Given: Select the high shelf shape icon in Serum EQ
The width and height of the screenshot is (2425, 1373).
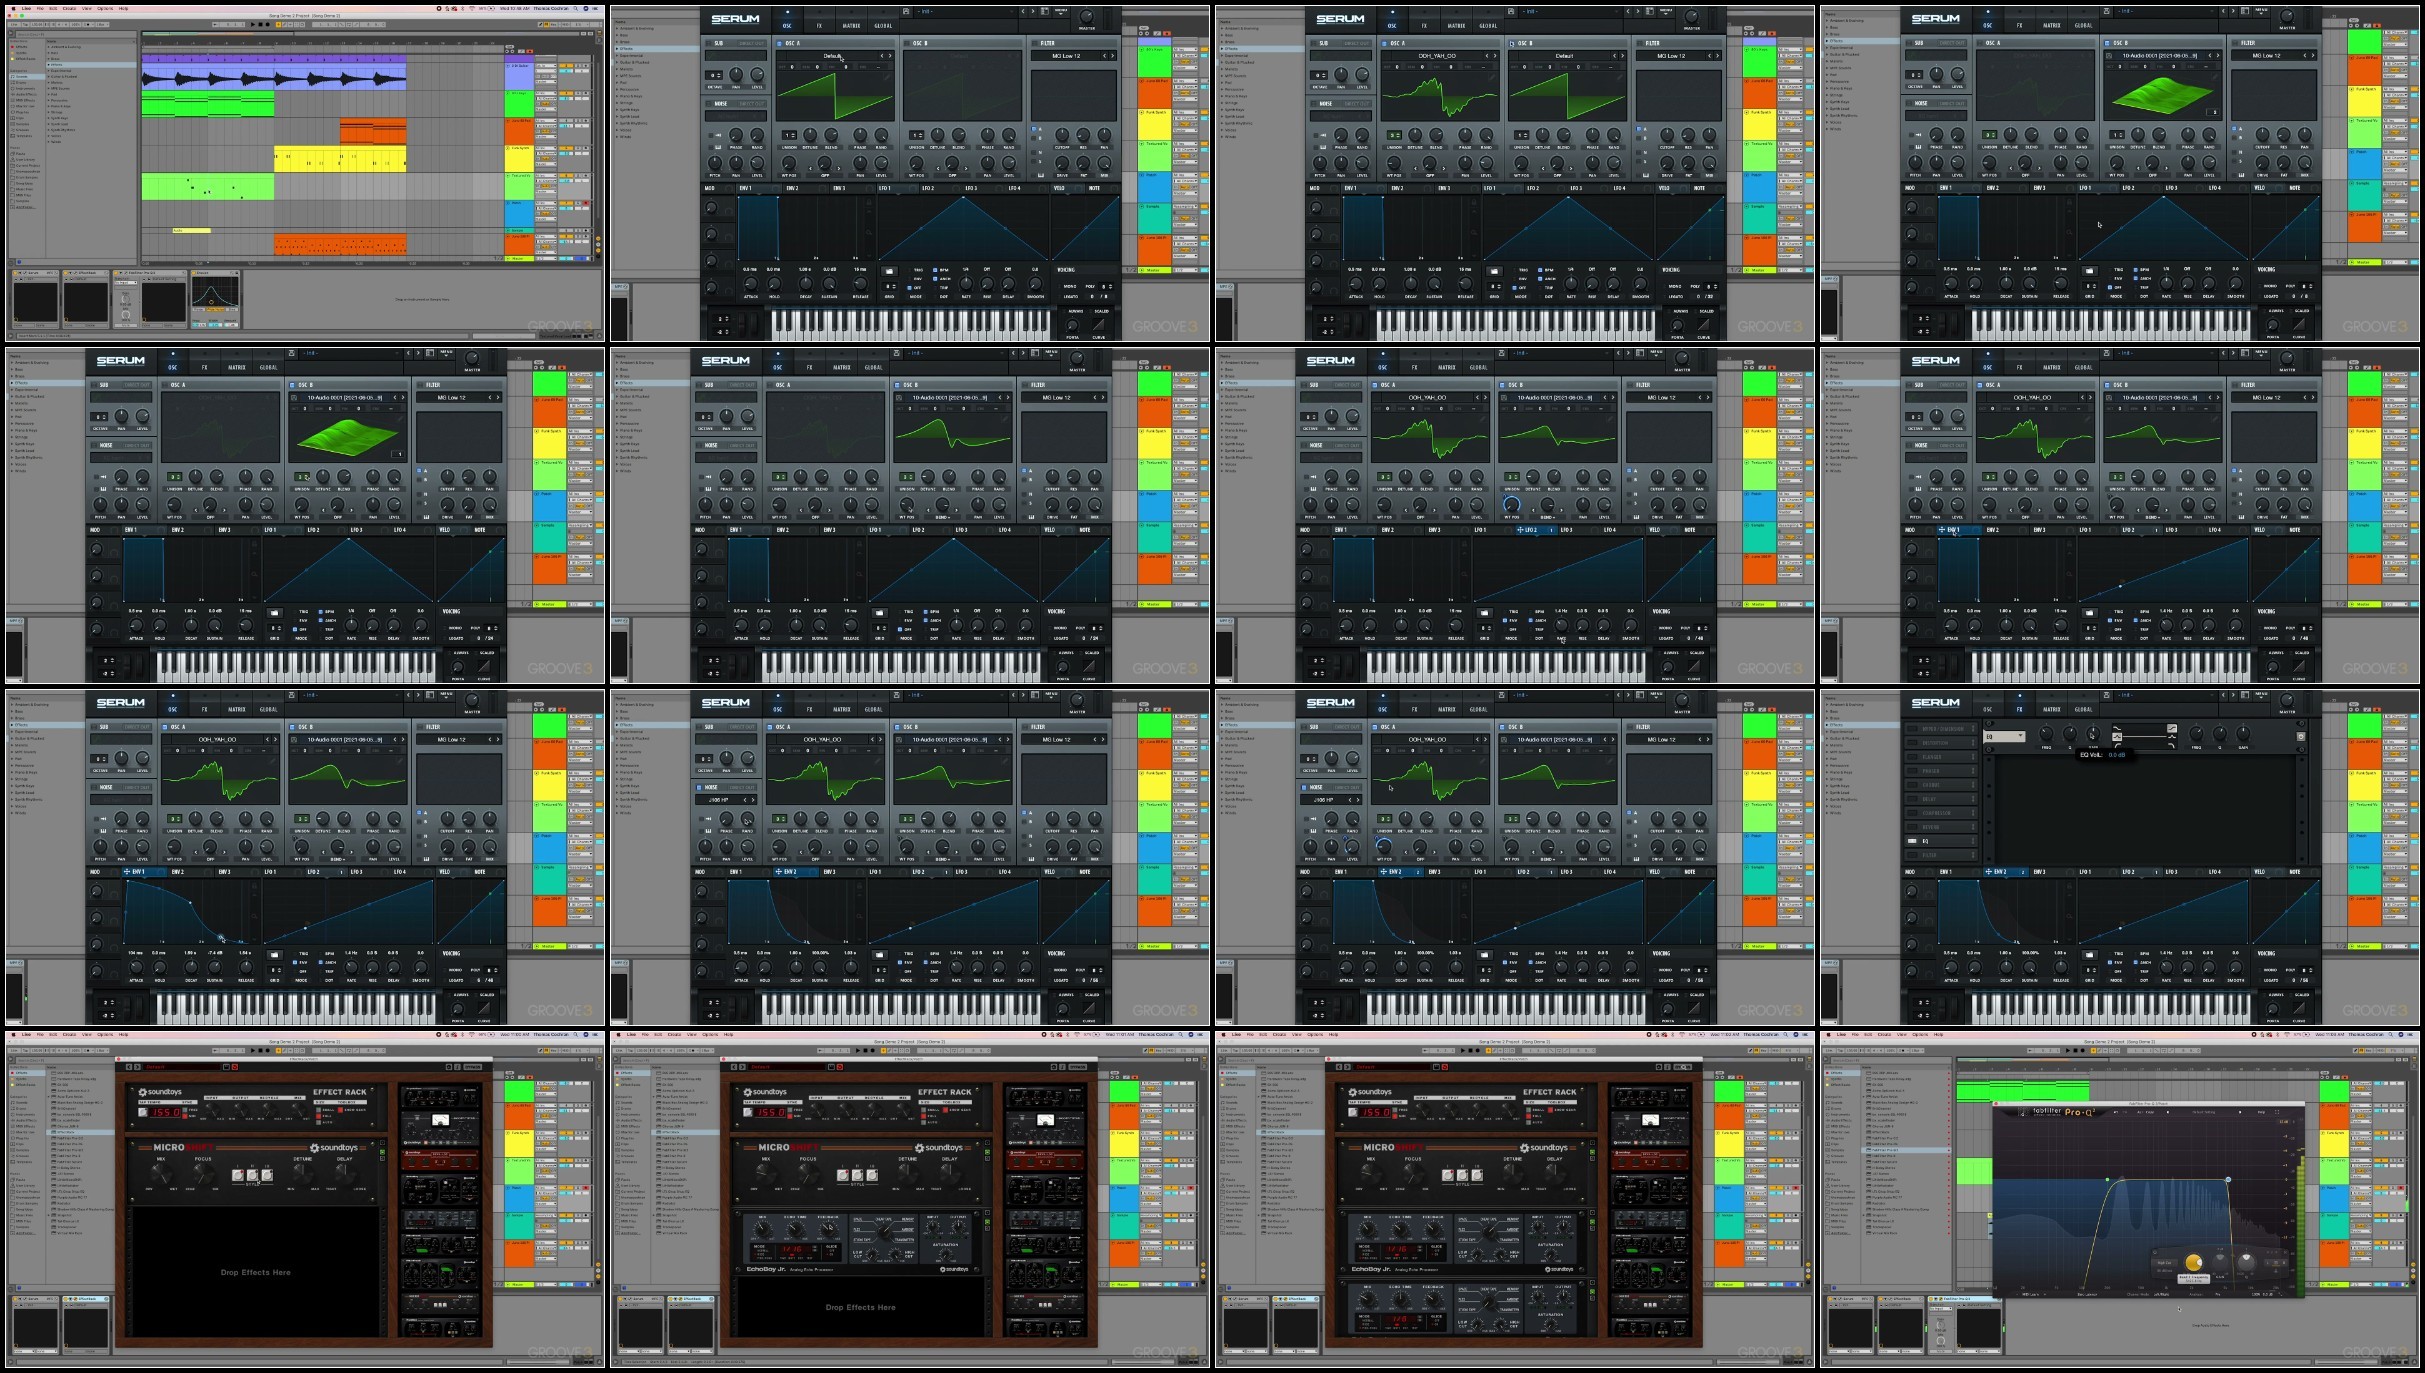Looking at the screenshot, I should pos(2172,728).
